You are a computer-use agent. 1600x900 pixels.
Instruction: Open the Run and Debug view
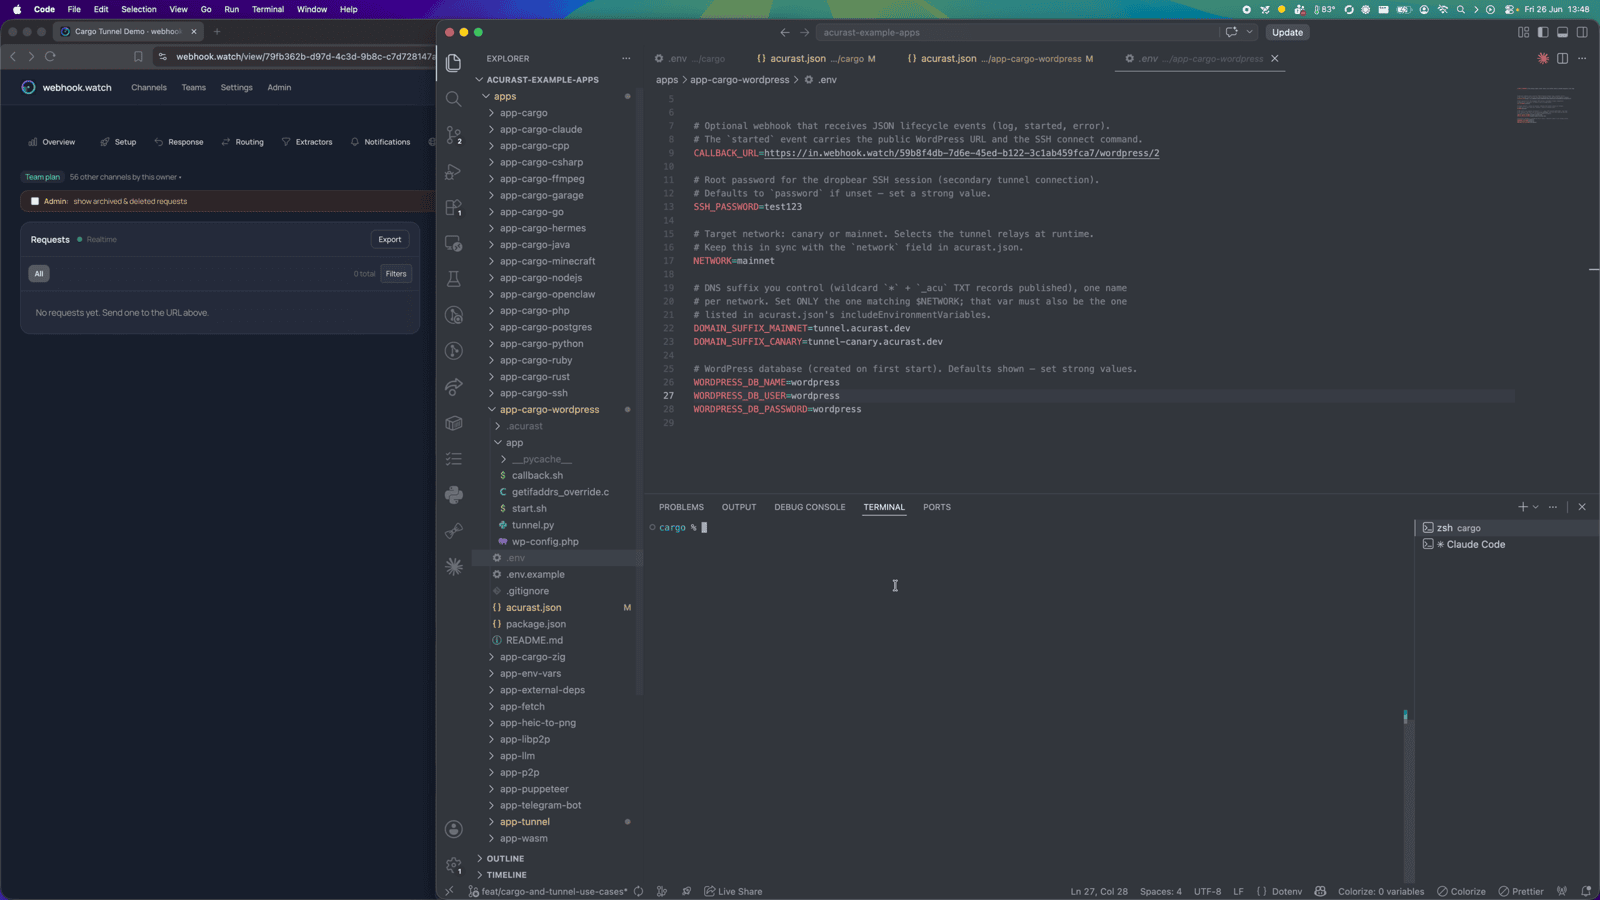pyautogui.click(x=454, y=171)
